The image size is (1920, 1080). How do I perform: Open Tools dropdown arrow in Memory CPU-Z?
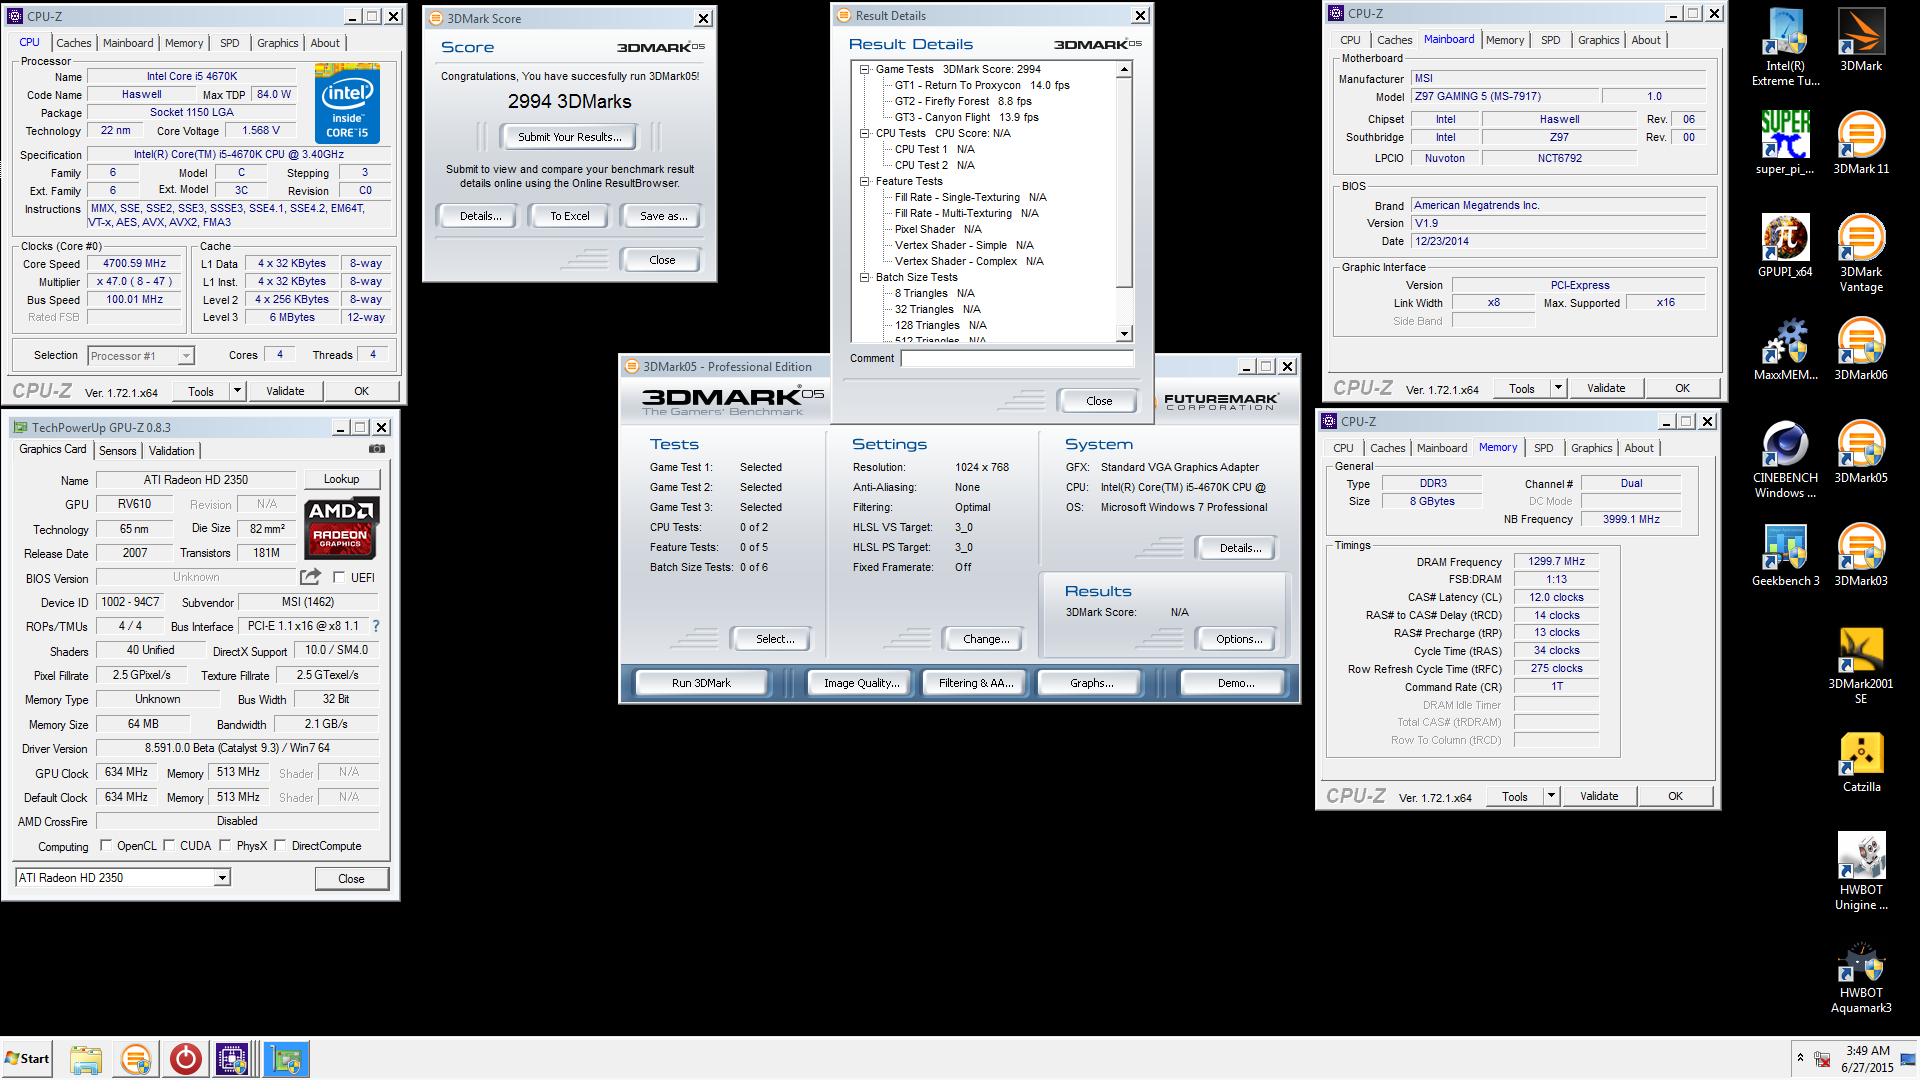(1551, 796)
